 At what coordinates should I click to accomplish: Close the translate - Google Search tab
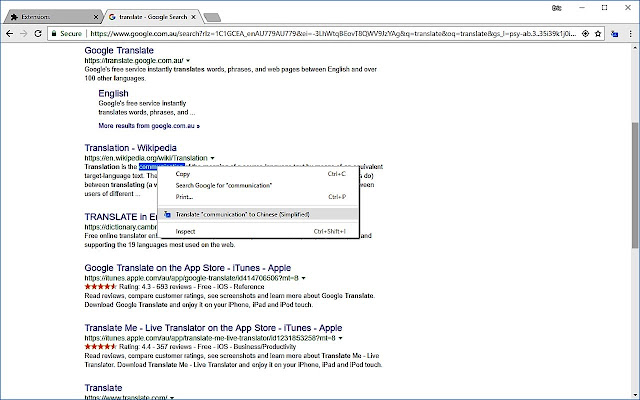tap(193, 17)
